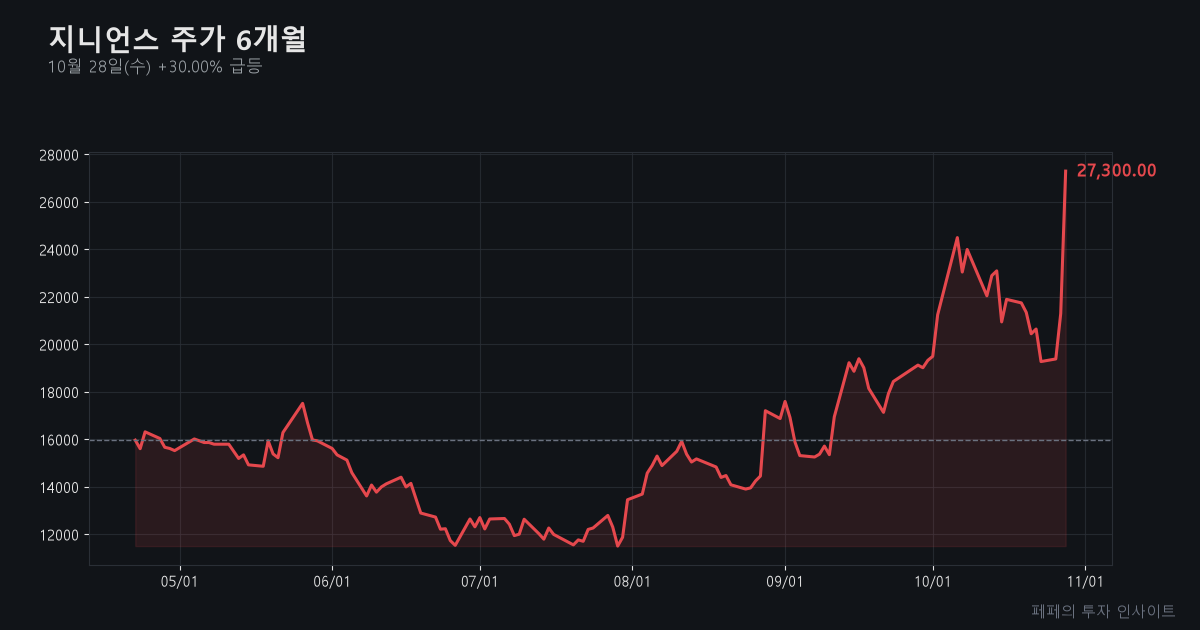This screenshot has width=1200, height=630.
Task: Select the y-axis label "14000"
Action: 59,487
